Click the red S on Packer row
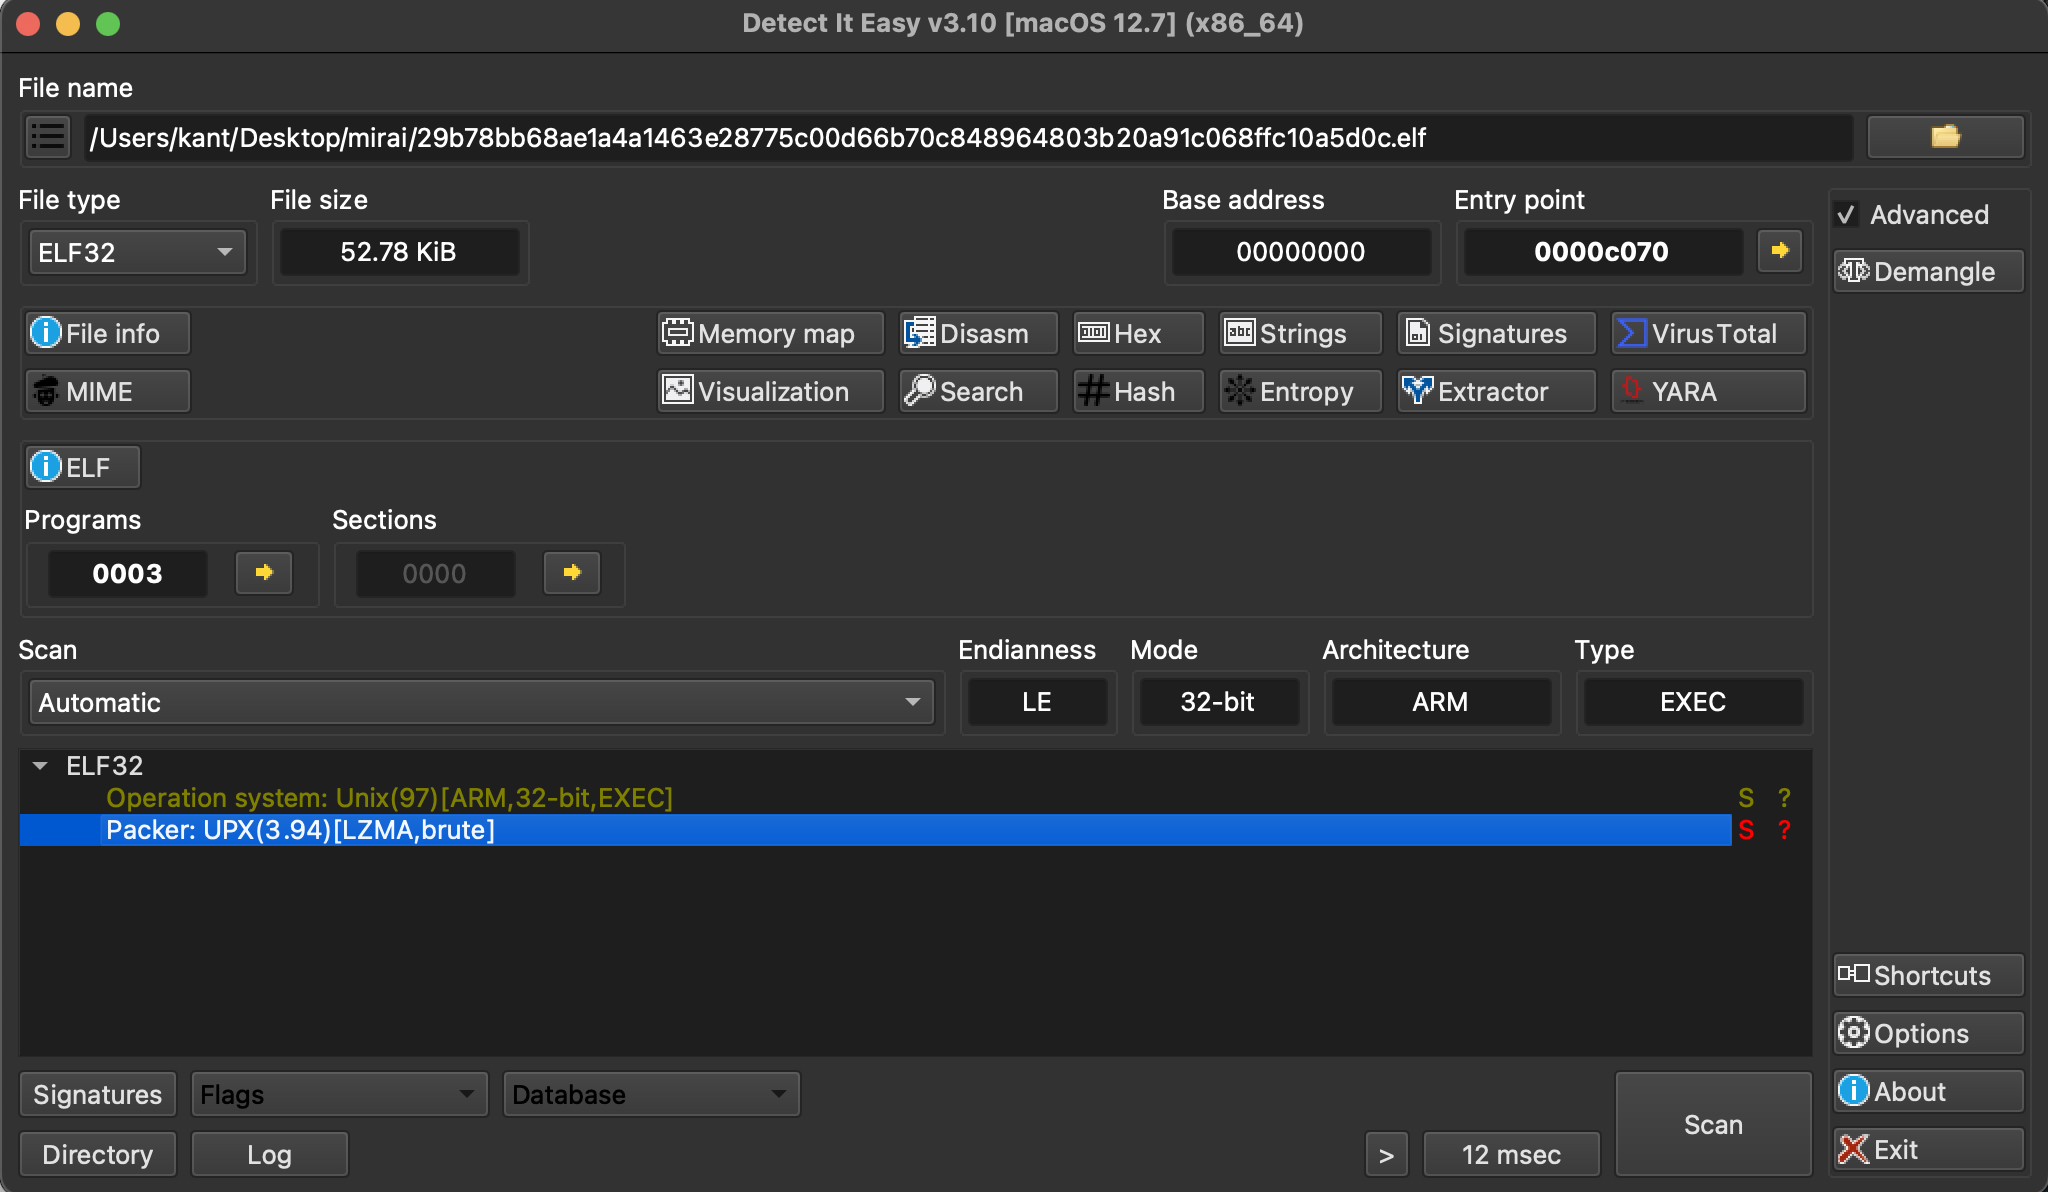The width and height of the screenshot is (2048, 1192). 1746,830
